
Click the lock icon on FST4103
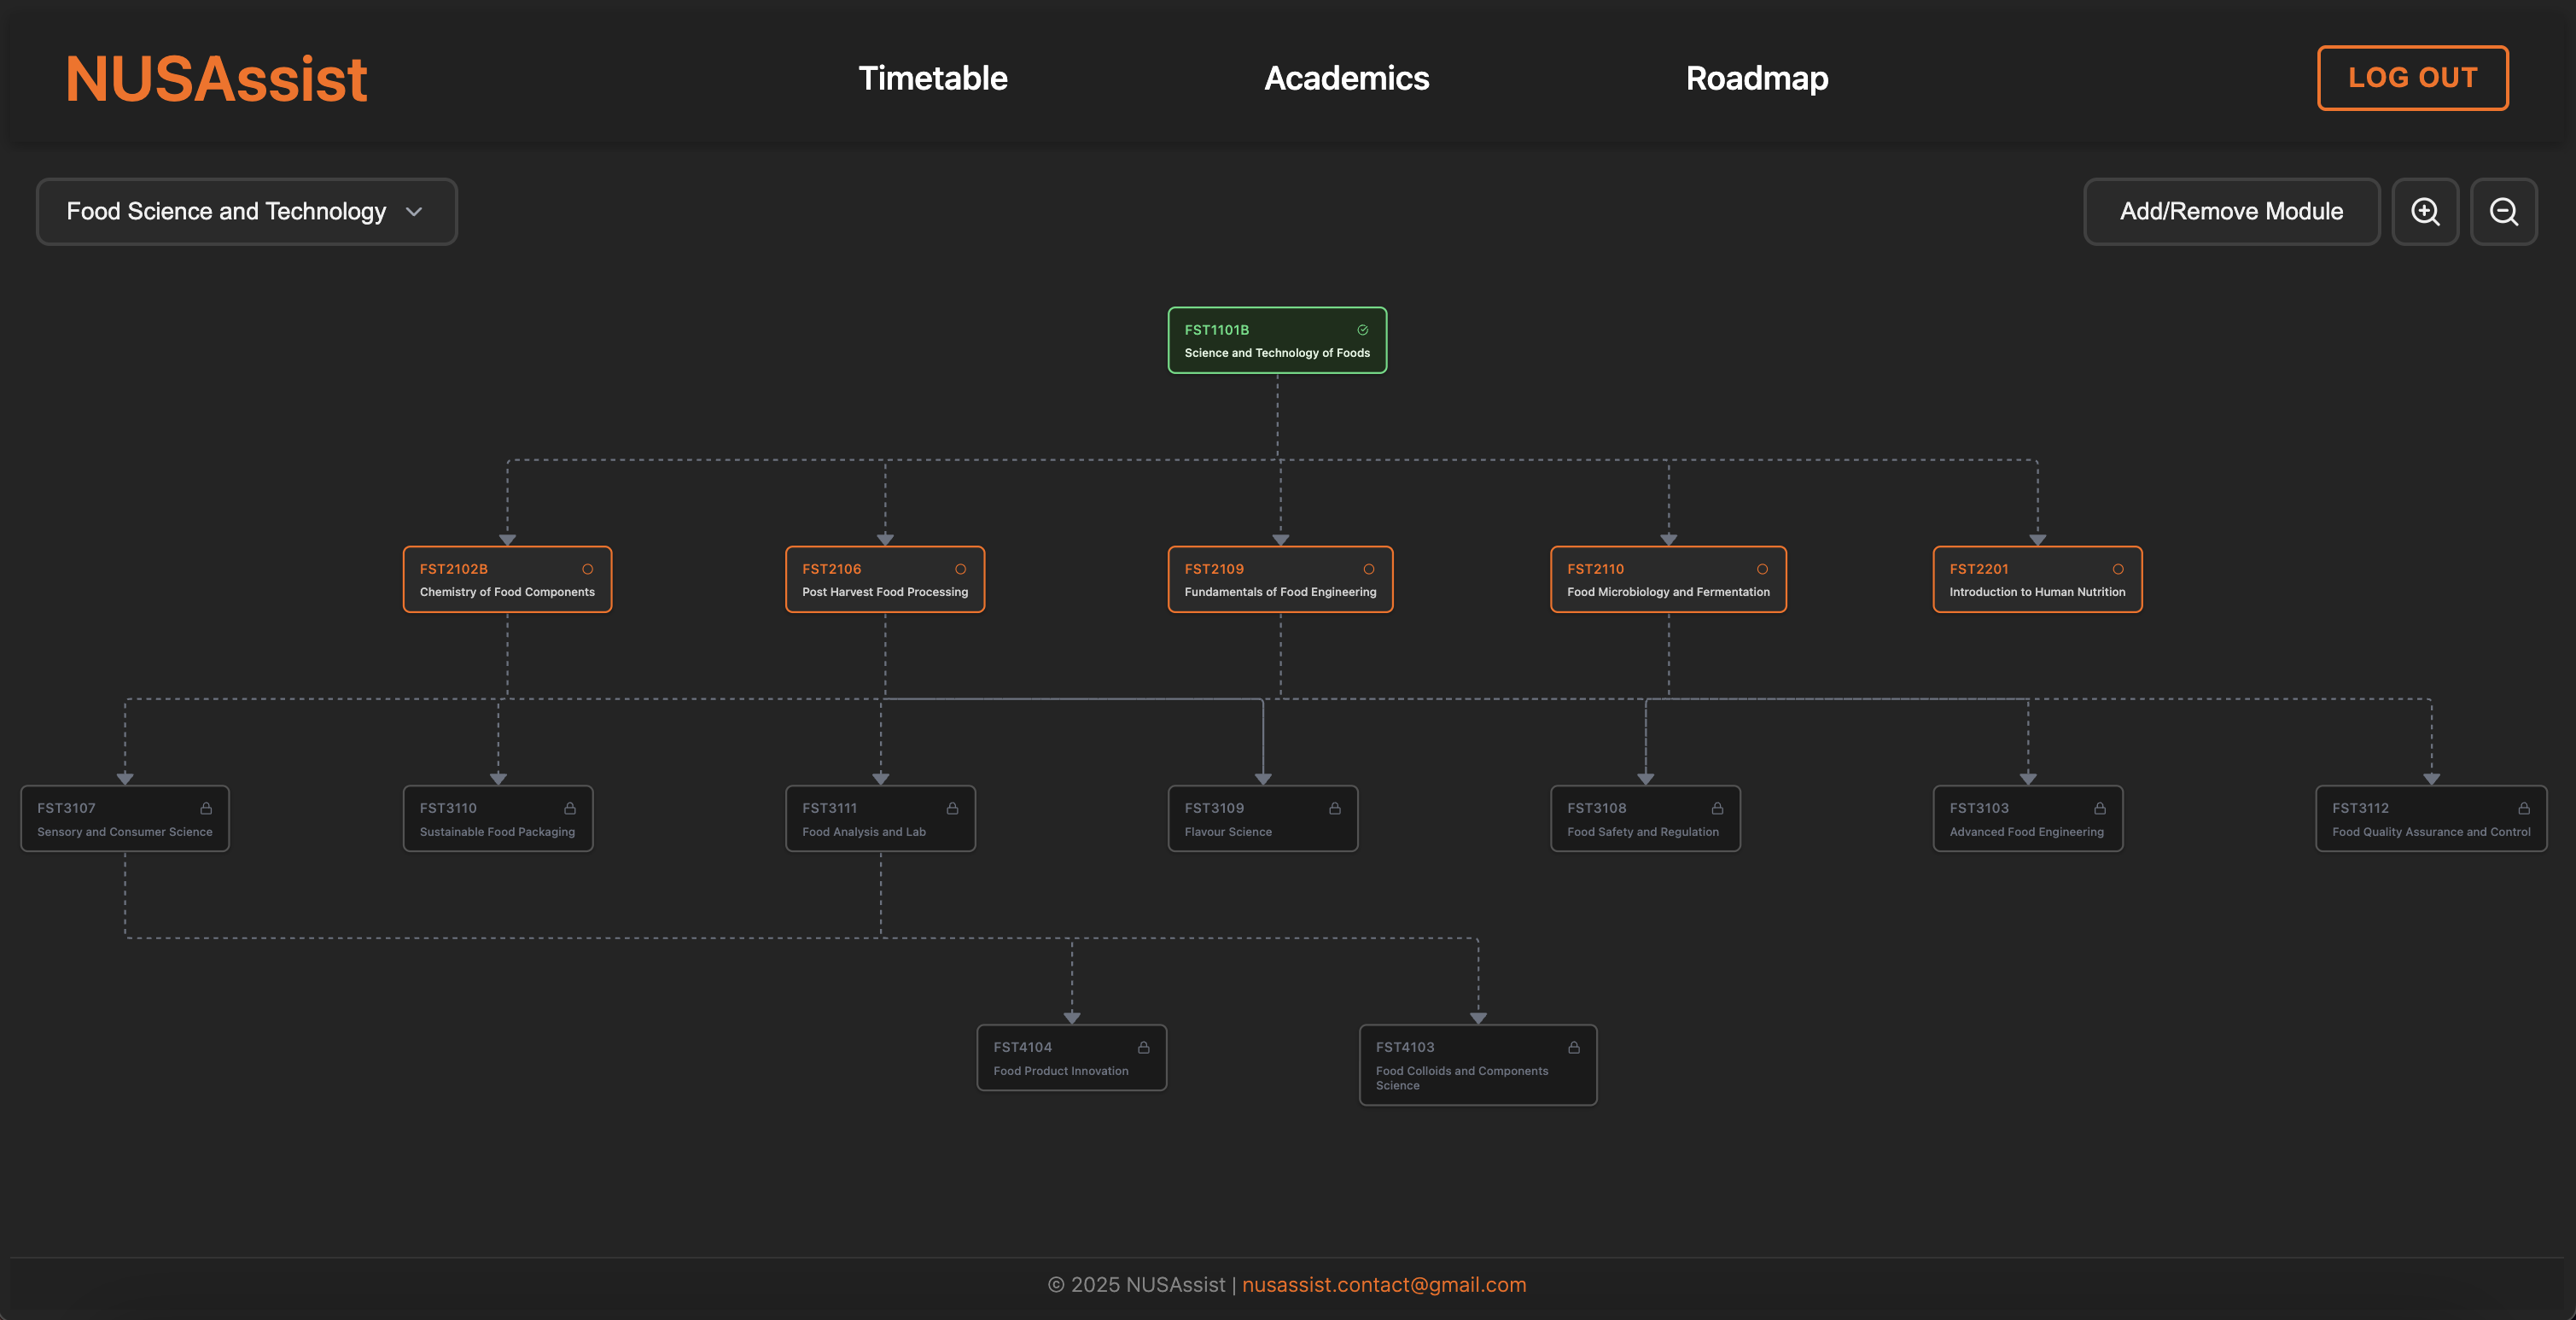click(x=1574, y=1047)
